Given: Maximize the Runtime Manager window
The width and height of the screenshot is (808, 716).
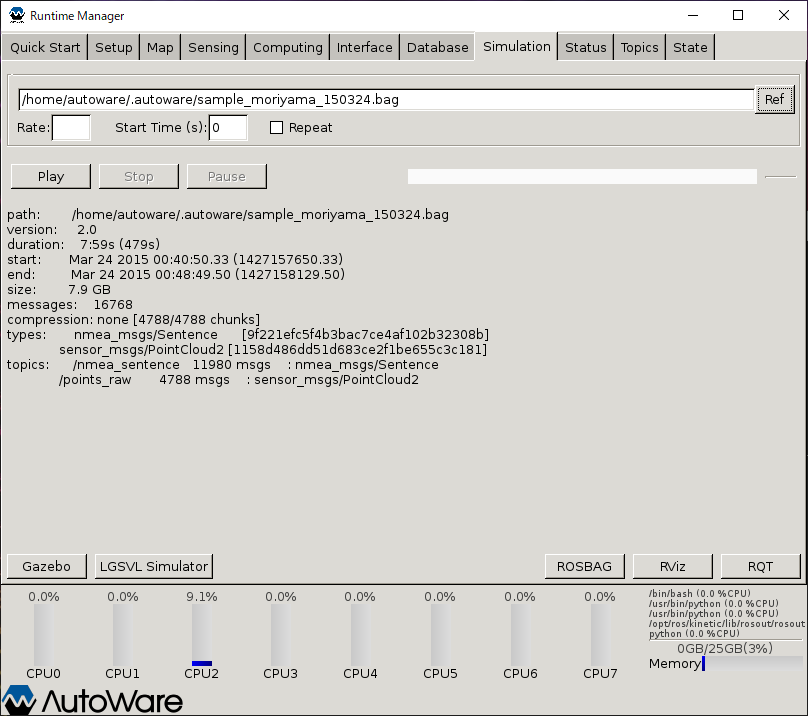Looking at the screenshot, I should (738, 15).
